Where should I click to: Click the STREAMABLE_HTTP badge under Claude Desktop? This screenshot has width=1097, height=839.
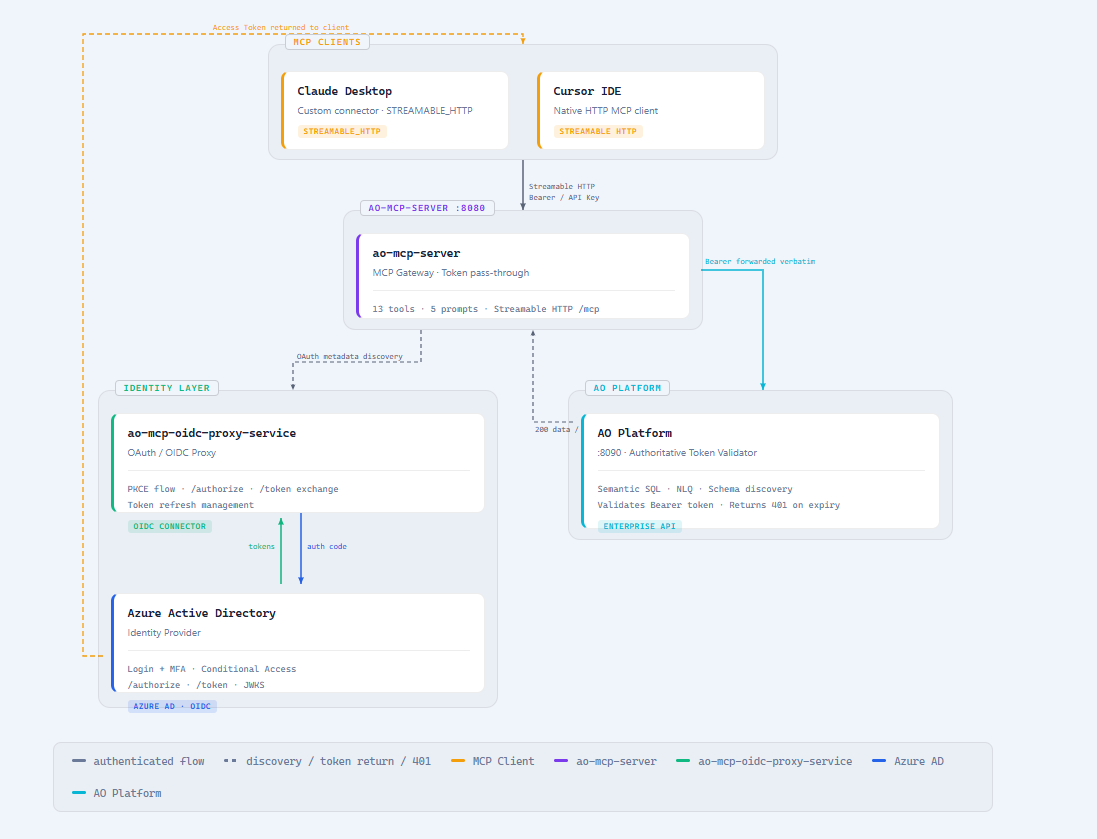click(x=342, y=132)
